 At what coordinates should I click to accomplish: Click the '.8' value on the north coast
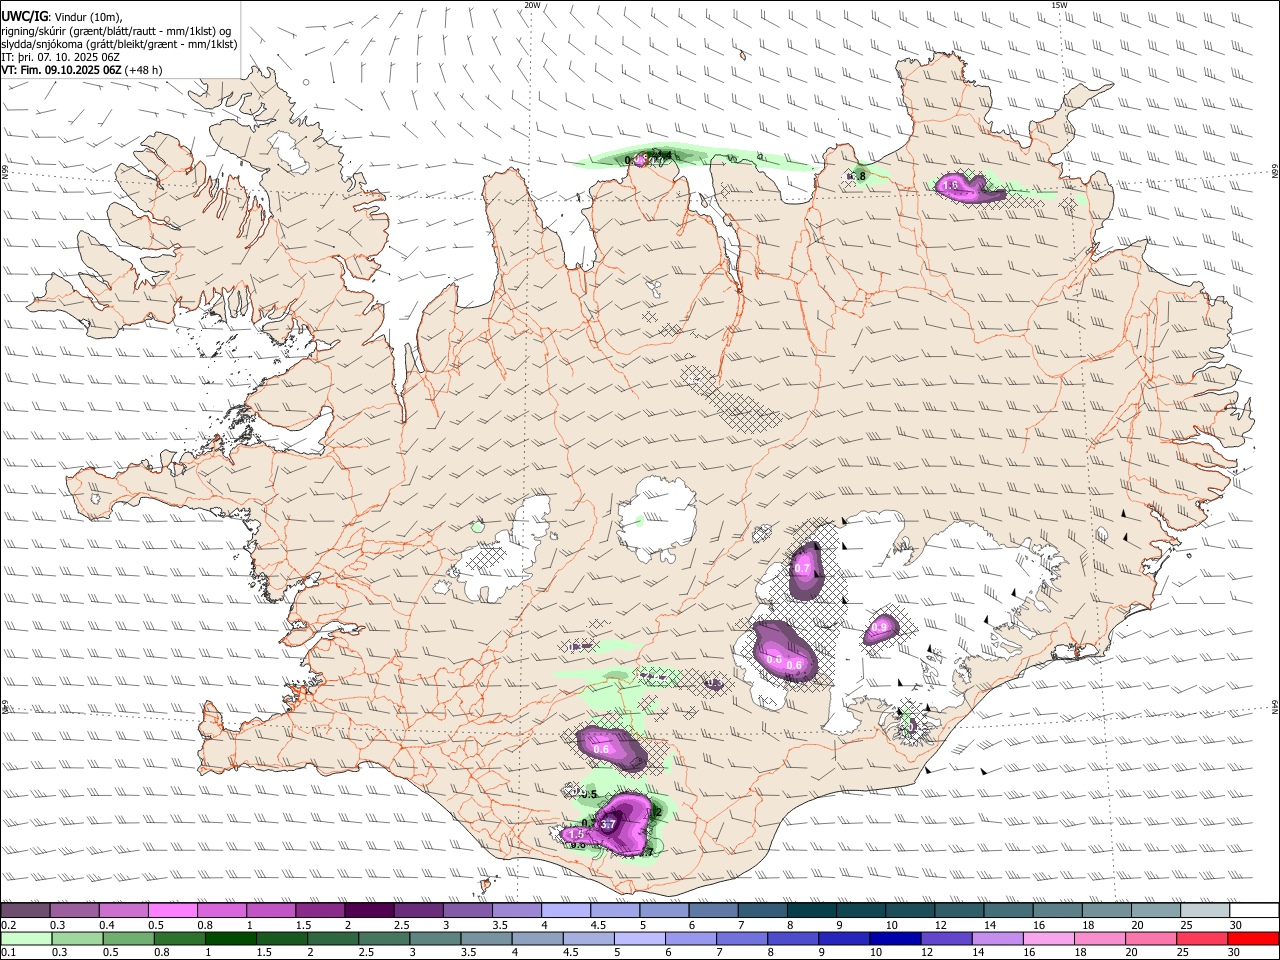860,176
